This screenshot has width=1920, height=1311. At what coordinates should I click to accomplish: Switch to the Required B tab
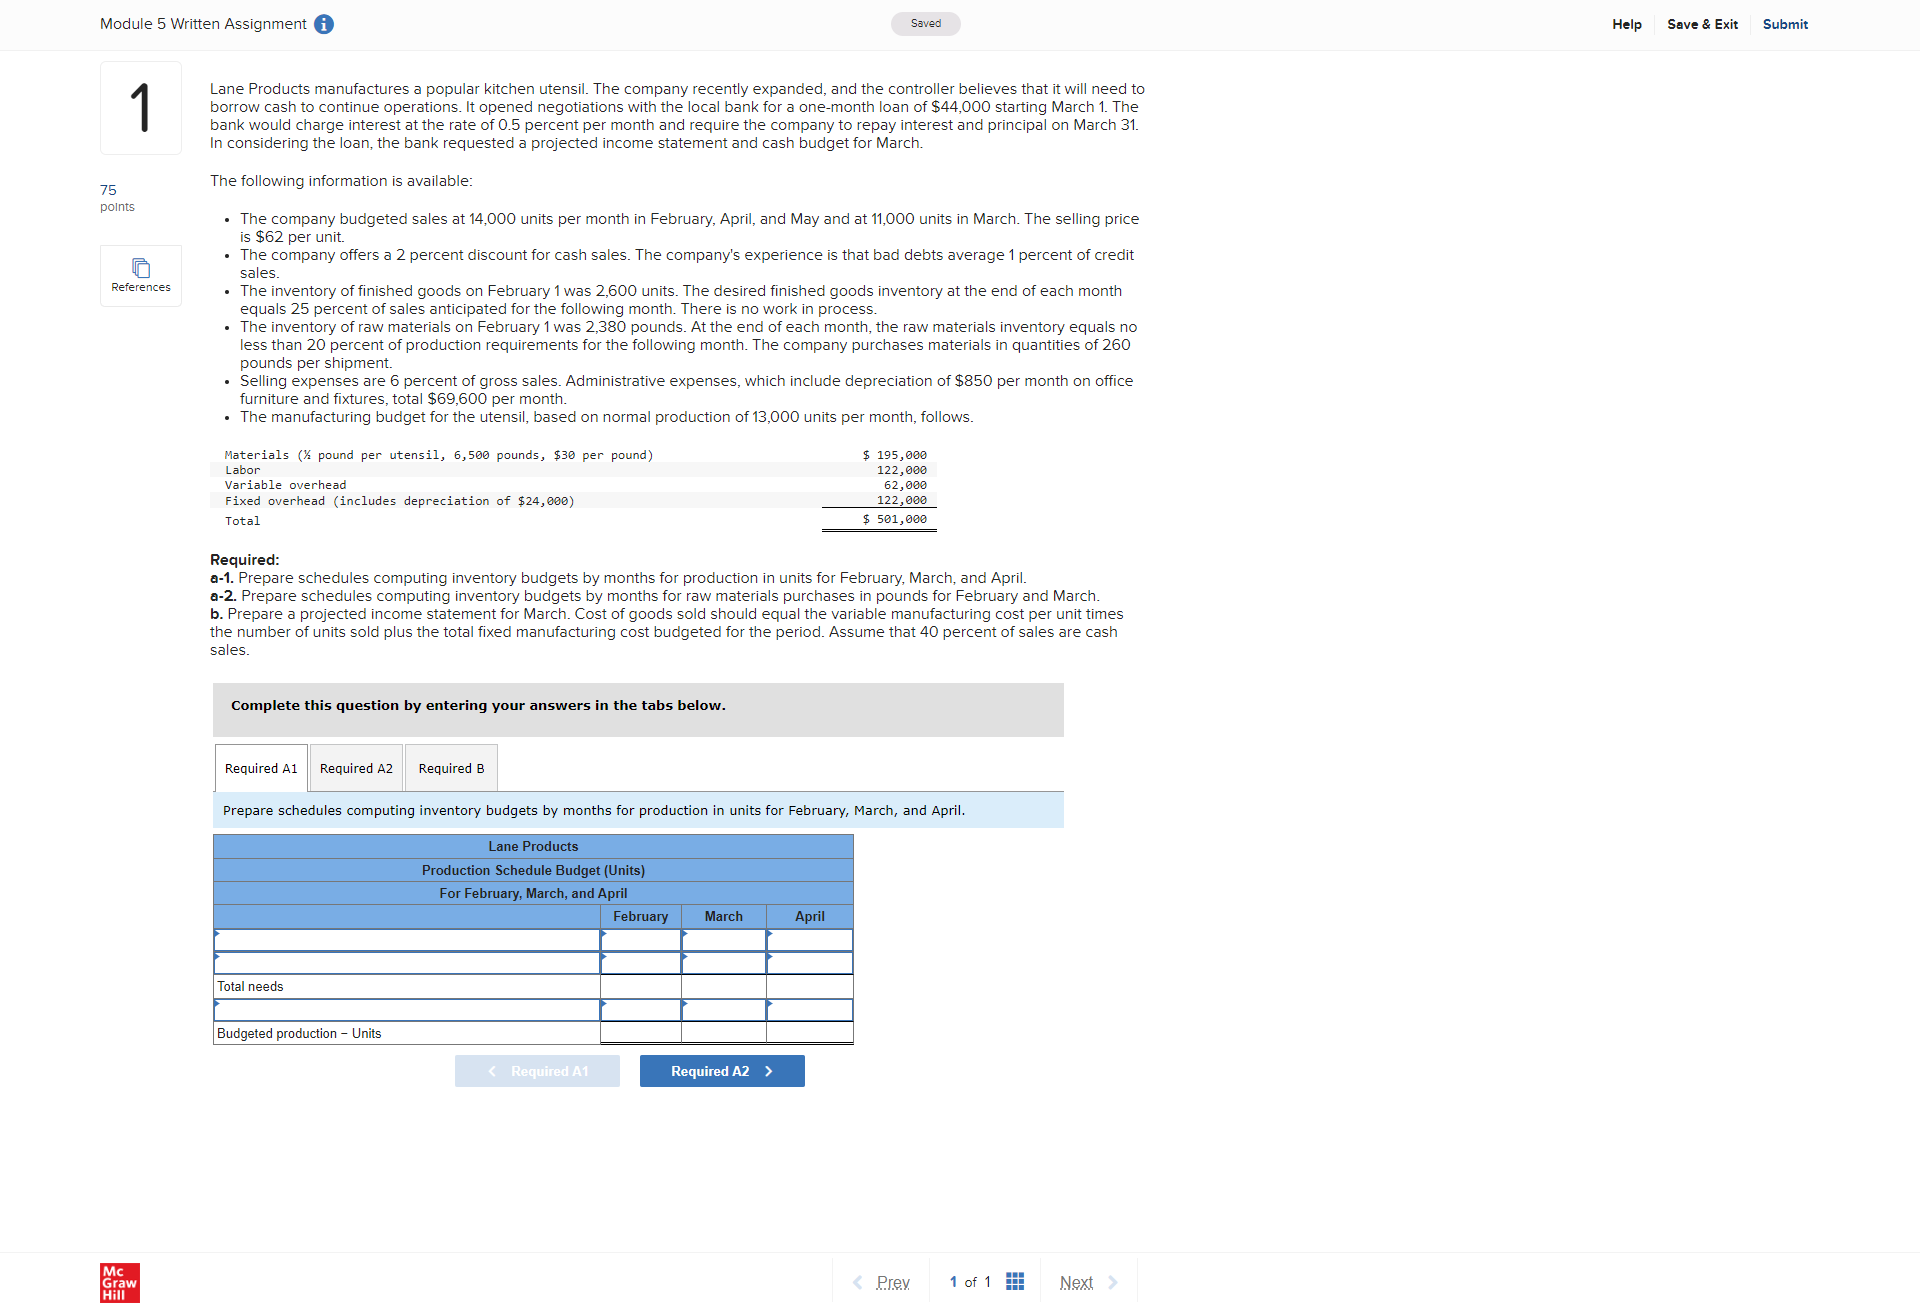point(450,768)
